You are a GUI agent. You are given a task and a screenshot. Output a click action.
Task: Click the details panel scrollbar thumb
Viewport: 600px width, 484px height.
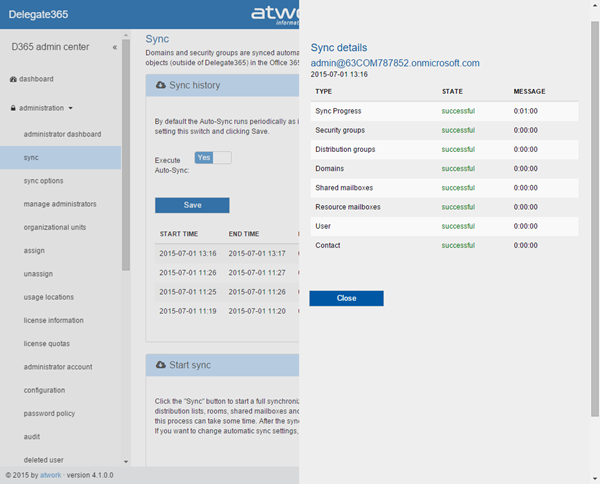595,219
